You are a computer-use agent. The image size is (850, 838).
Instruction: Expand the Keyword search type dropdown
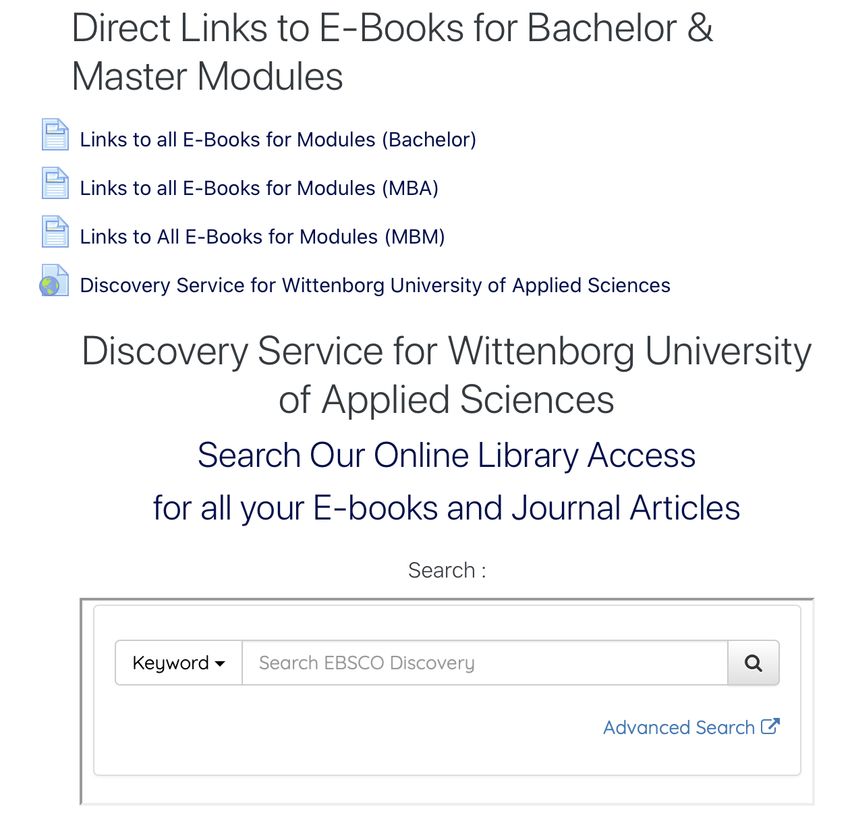[x=178, y=662]
